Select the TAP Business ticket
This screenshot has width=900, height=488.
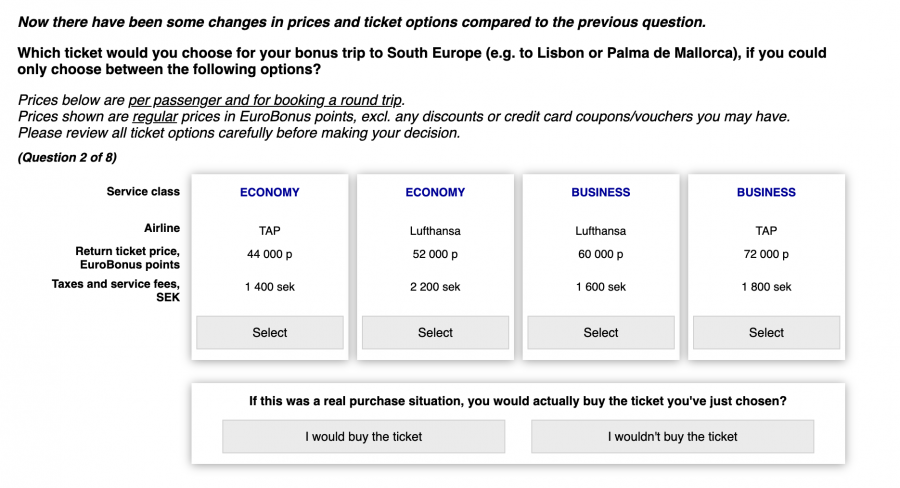[766, 332]
